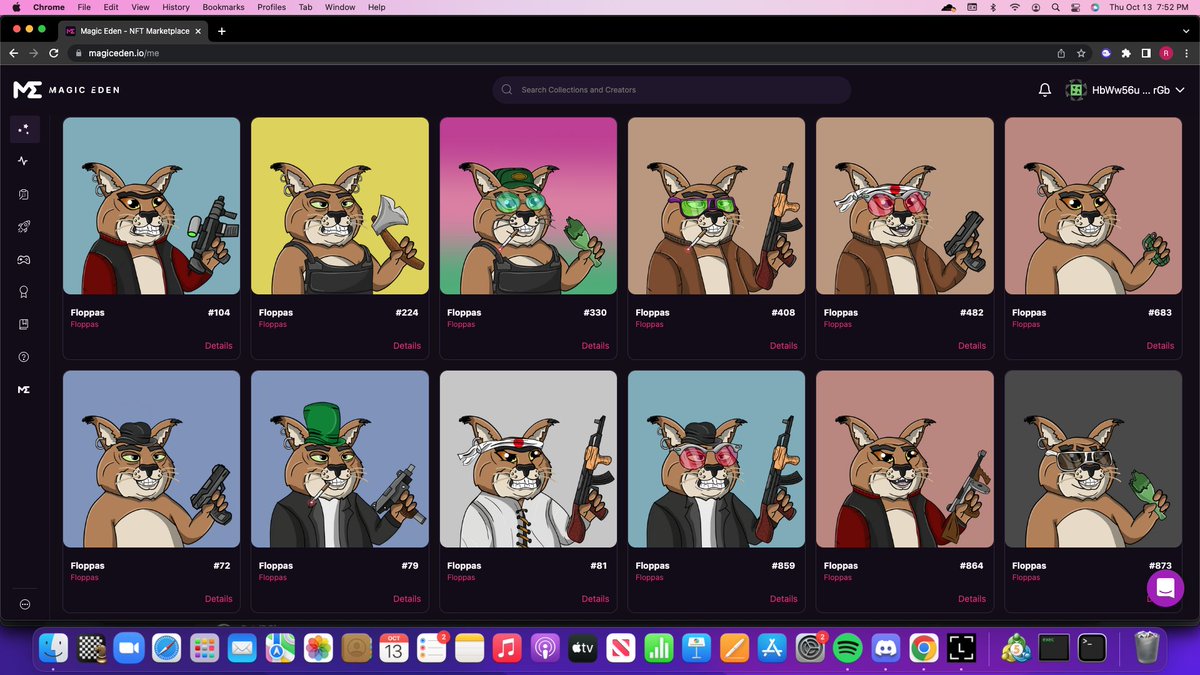The image size is (1200, 675).
Task: Open a new Chrome tab
Action: (222, 31)
